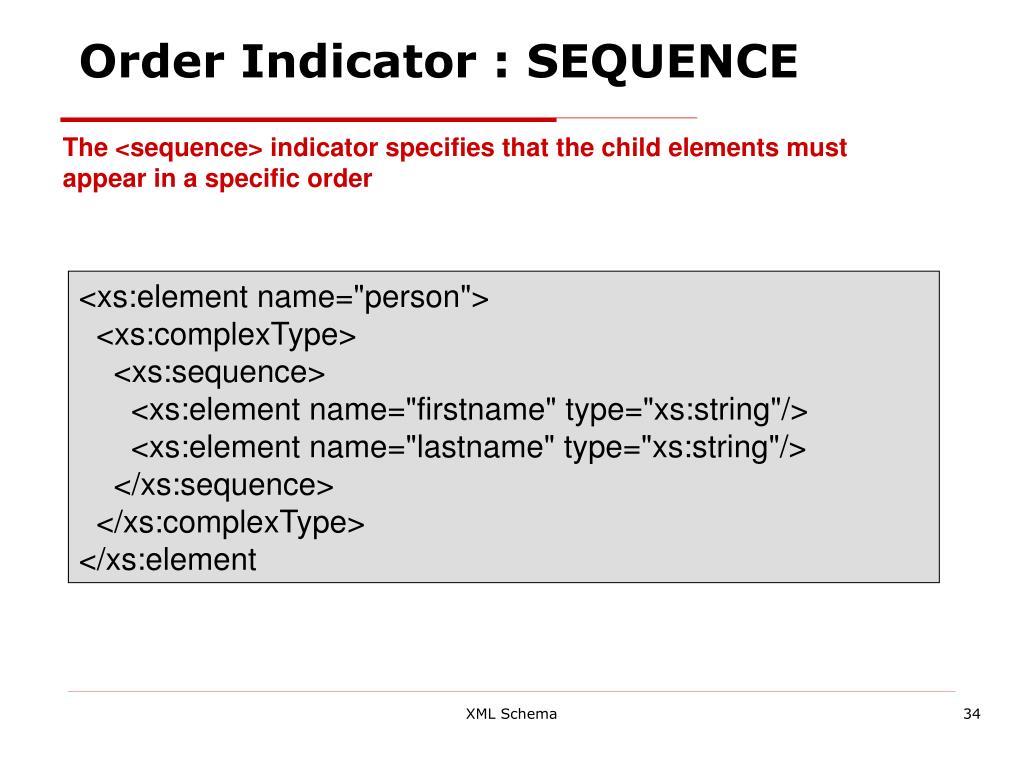Click the thin gray footer divider line
Viewport: 1024px width, 768px height.
(x=511, y=691)
